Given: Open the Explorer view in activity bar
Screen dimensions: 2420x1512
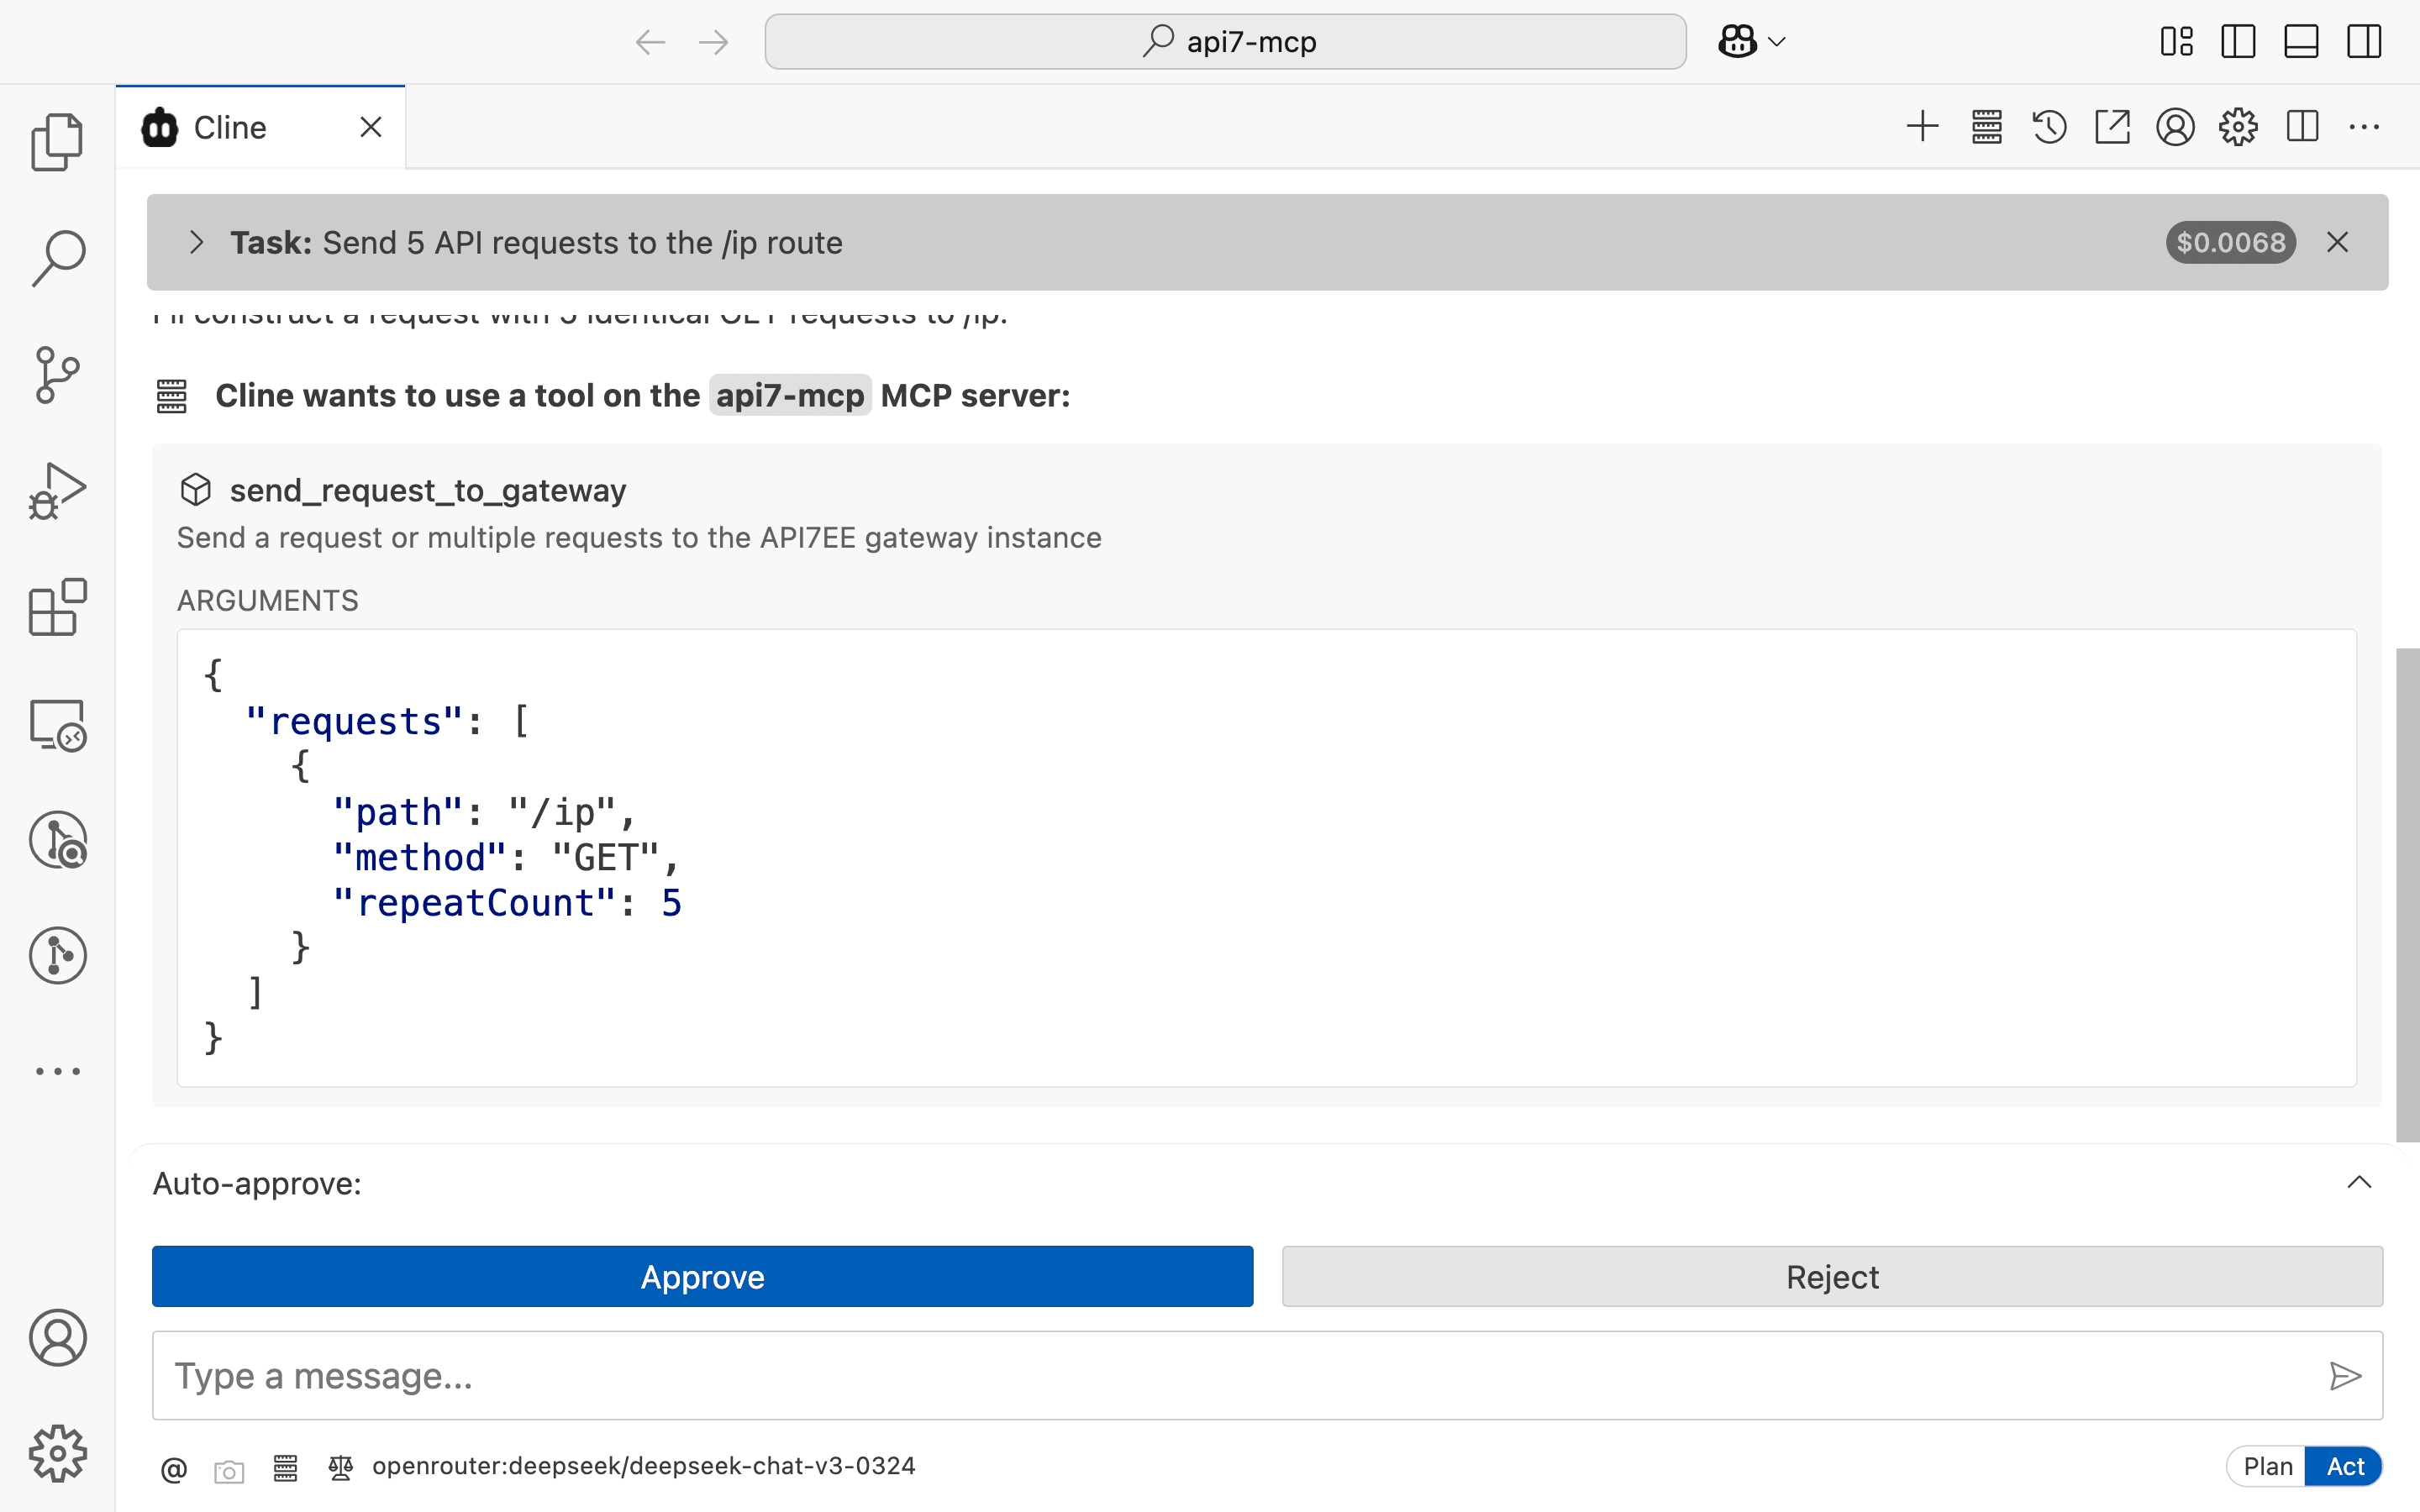Looking at the screenshot, I should [x=57, y=141].
